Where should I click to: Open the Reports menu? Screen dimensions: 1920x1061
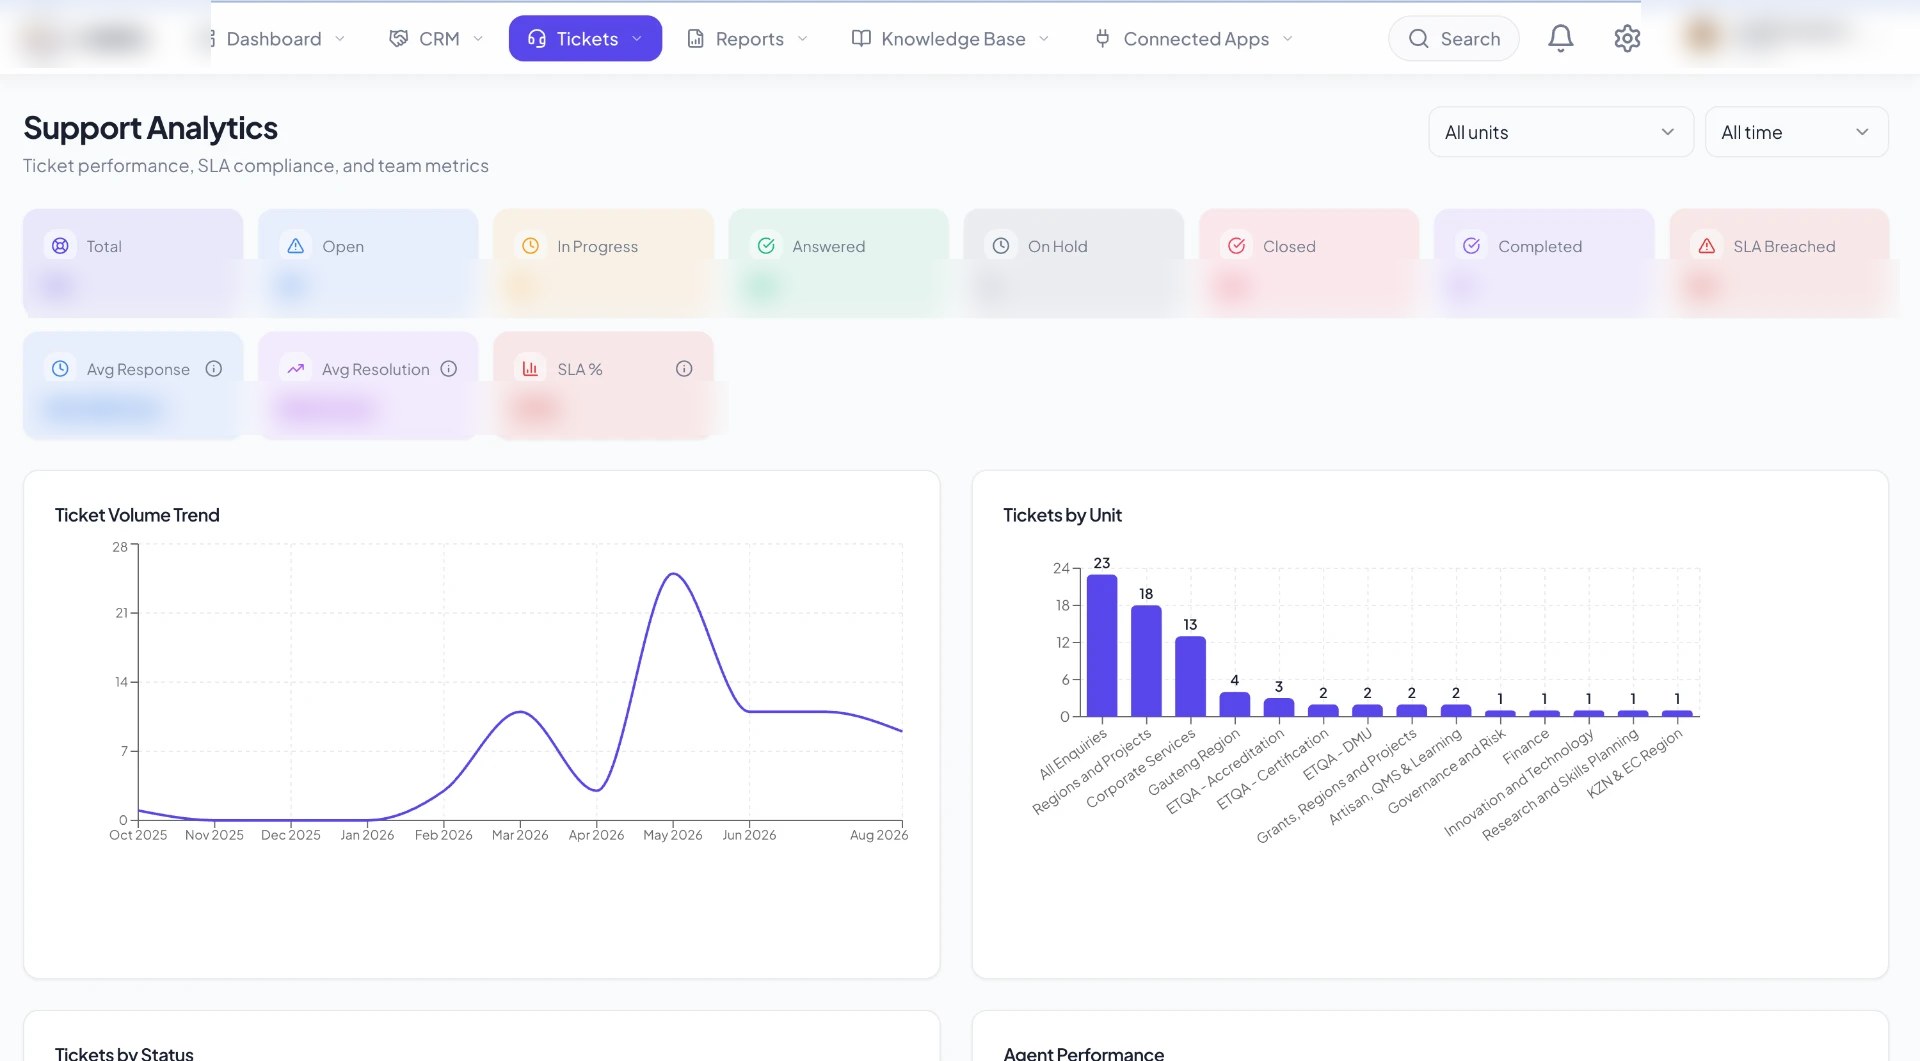[x=748, y=38]
